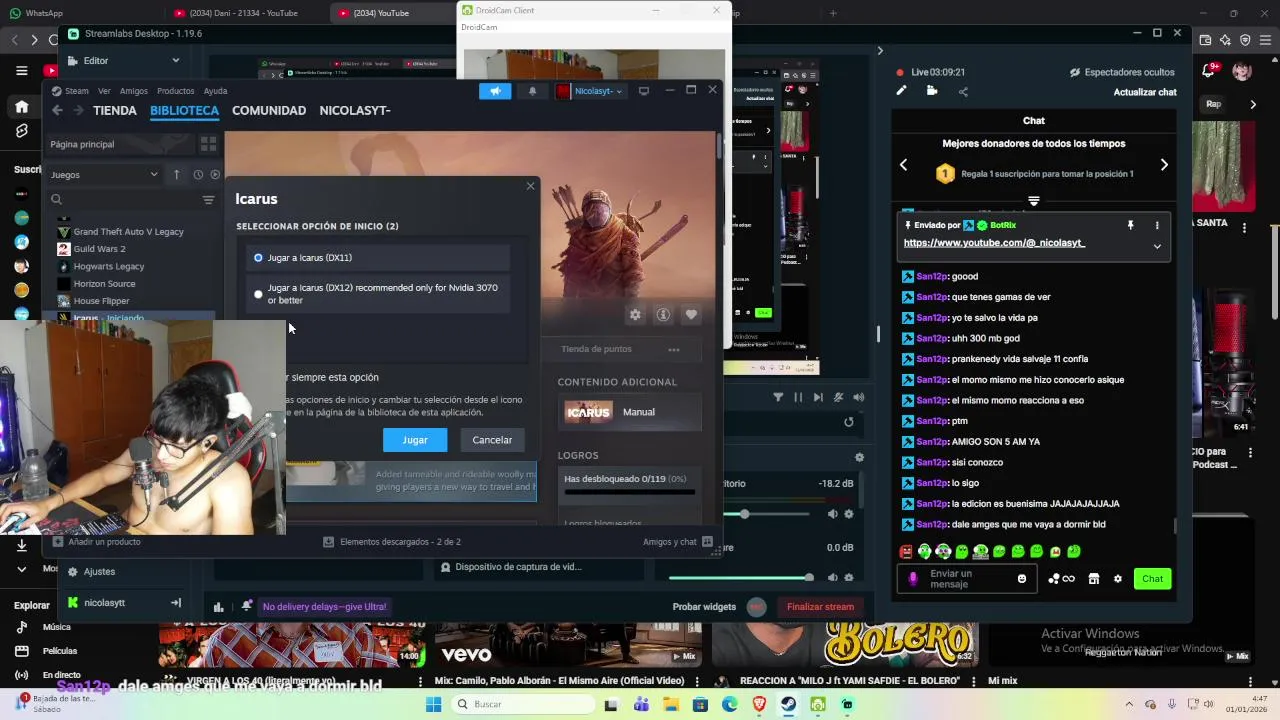Open settings gear for -18.2 dB source

tap(849, 514)
